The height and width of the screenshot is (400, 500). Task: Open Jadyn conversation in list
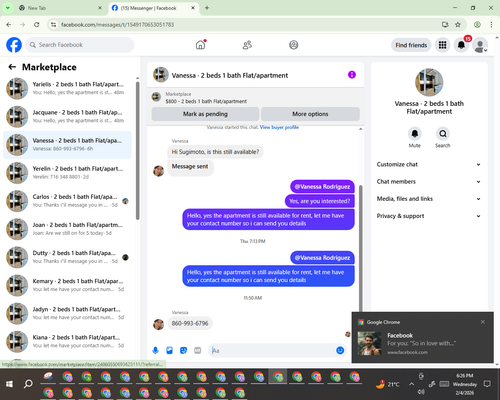tap(68, 313)
